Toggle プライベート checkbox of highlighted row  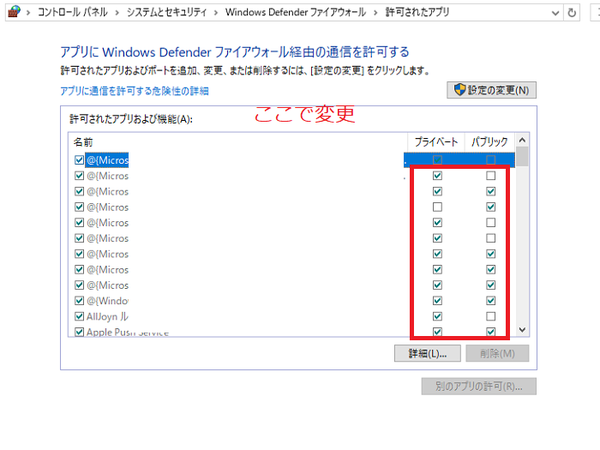[x=437, y=160]
